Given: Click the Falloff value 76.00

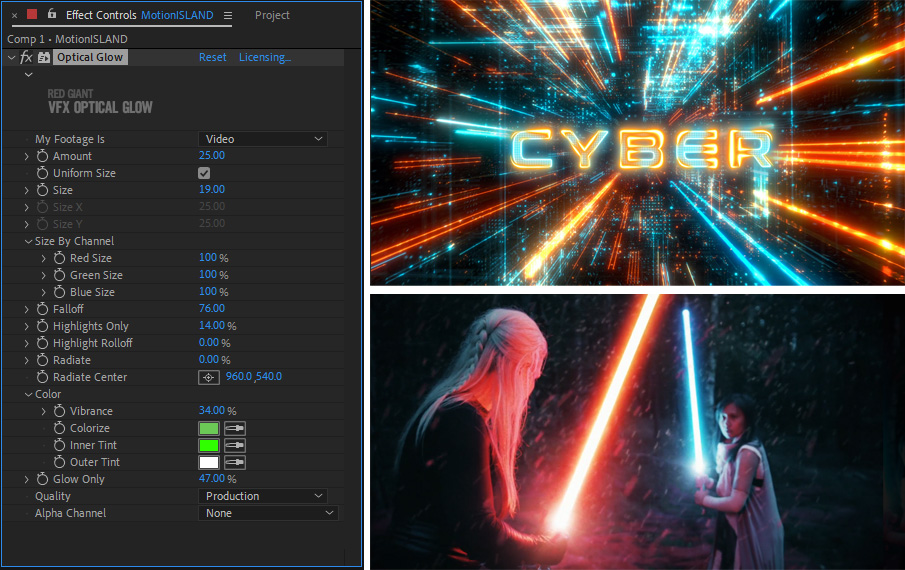Looking at the screenshot, I should click(x=212, y=308).
